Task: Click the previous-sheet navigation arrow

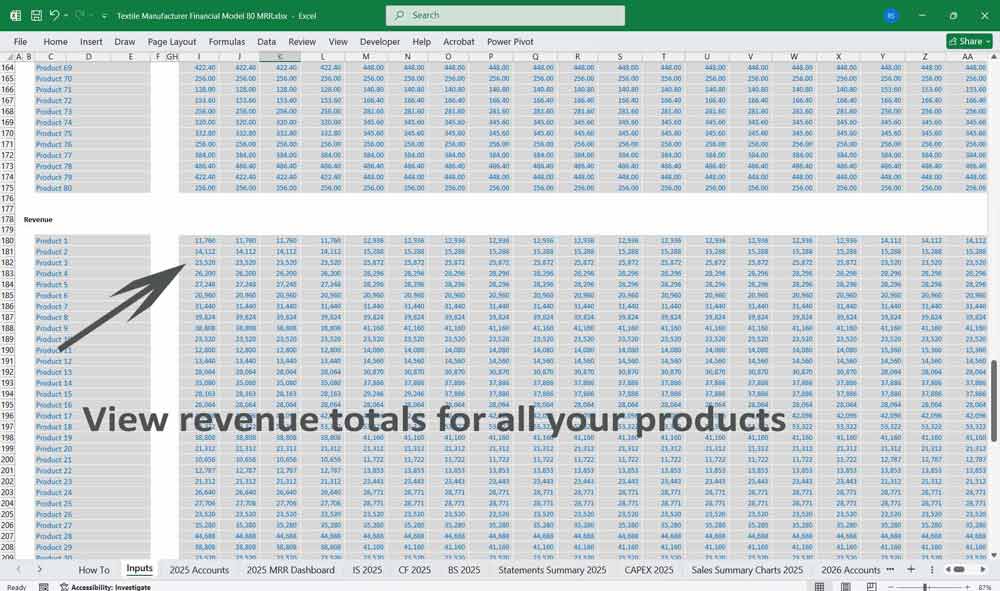Action: pyautogui.click(x=19, y=568)
